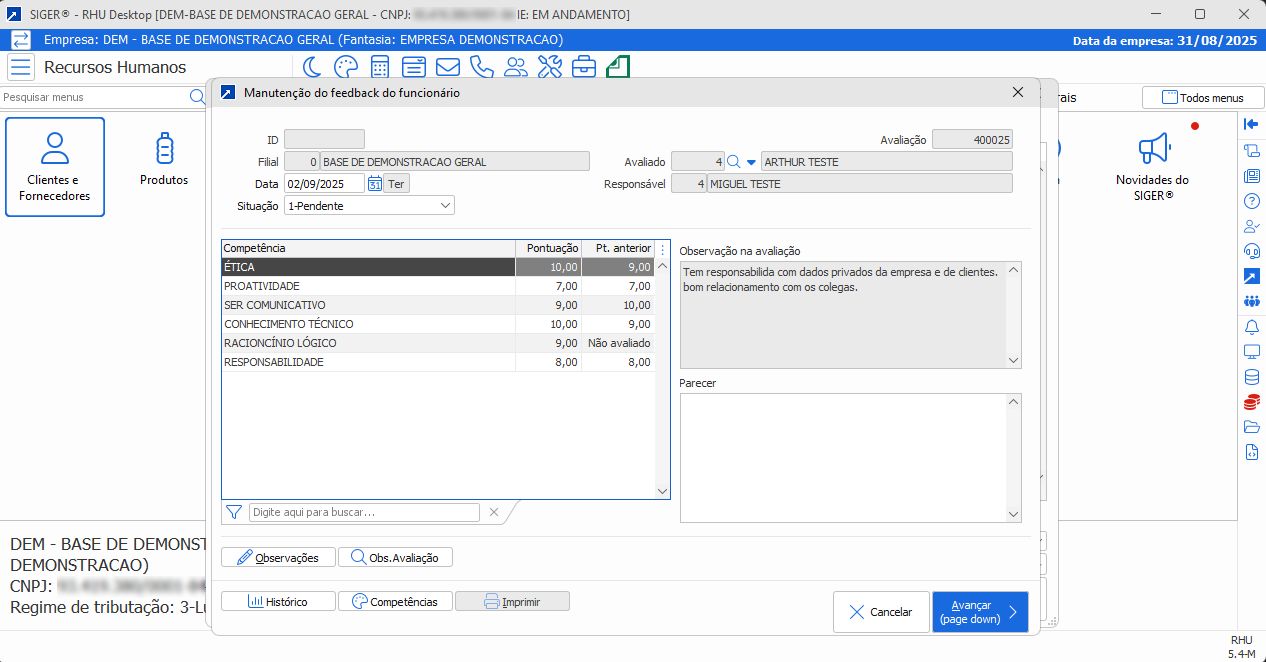Image resolution: width=1266 pixels, height=662 pixels.
Task: Open the hamburger main menu
Action: pyautogui.click(x=21, y=67)
